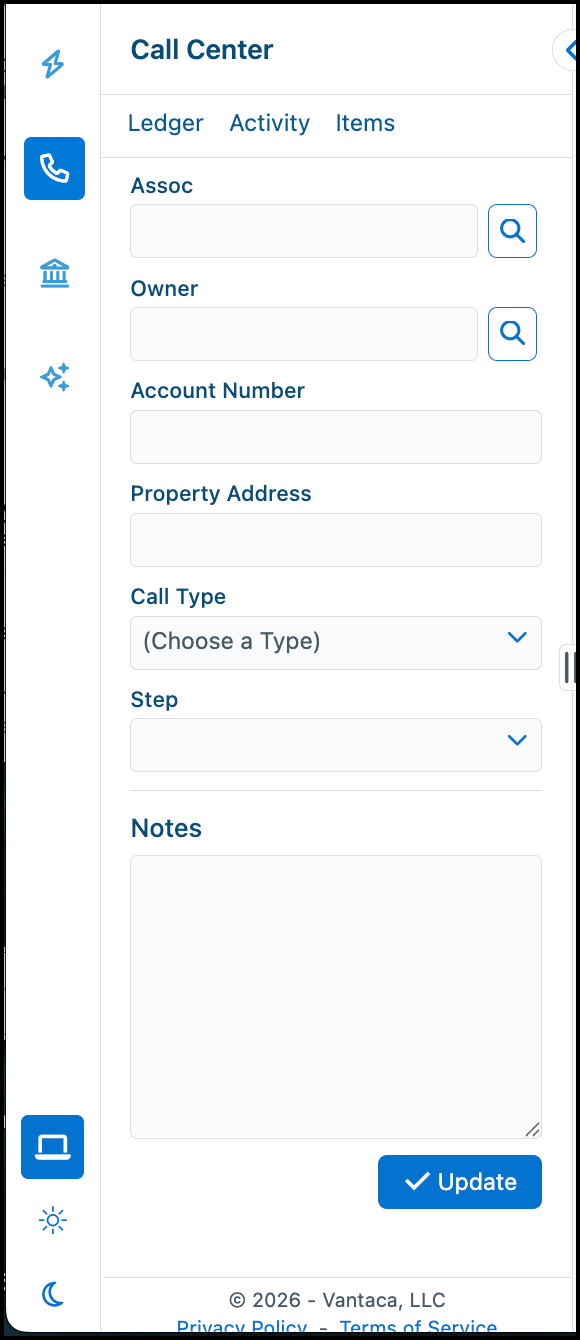This screenshot has width=580, height=1340.
Task: Select the laptop system theme icon
Action: (x=53, y=1147)
